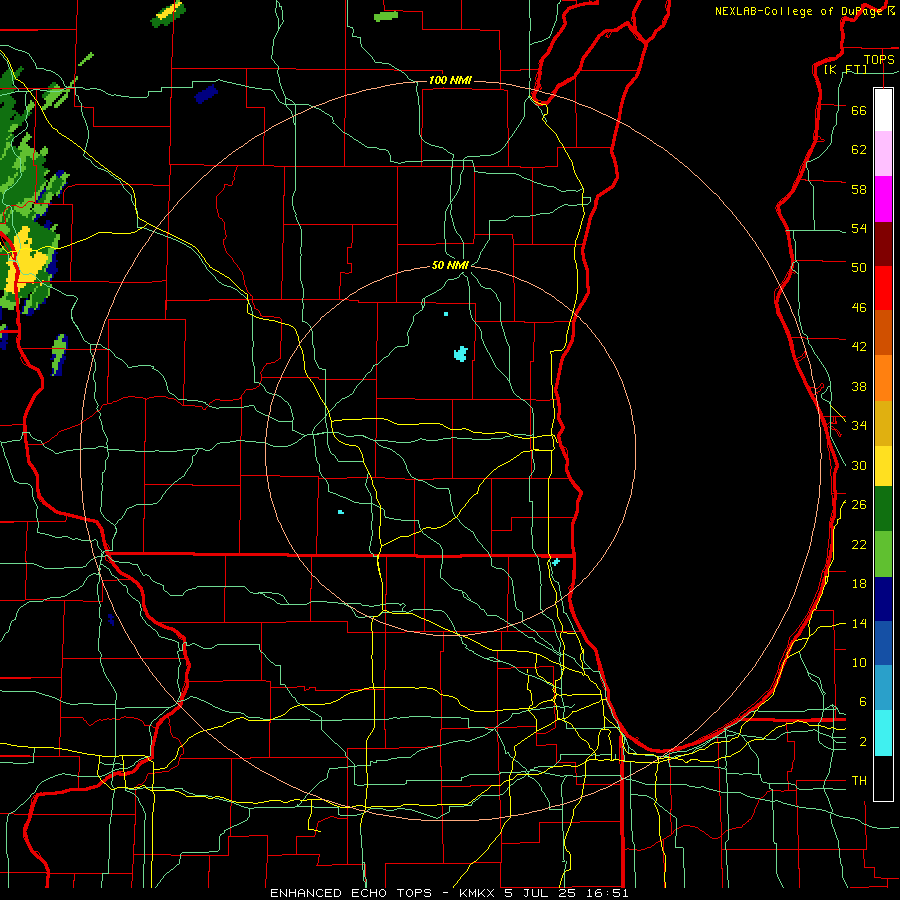Image resolution: width=900 pixels, height=900 pixels.
Task: Click the light blue swatch between 6 and 10
Action: tap(883, 688)
